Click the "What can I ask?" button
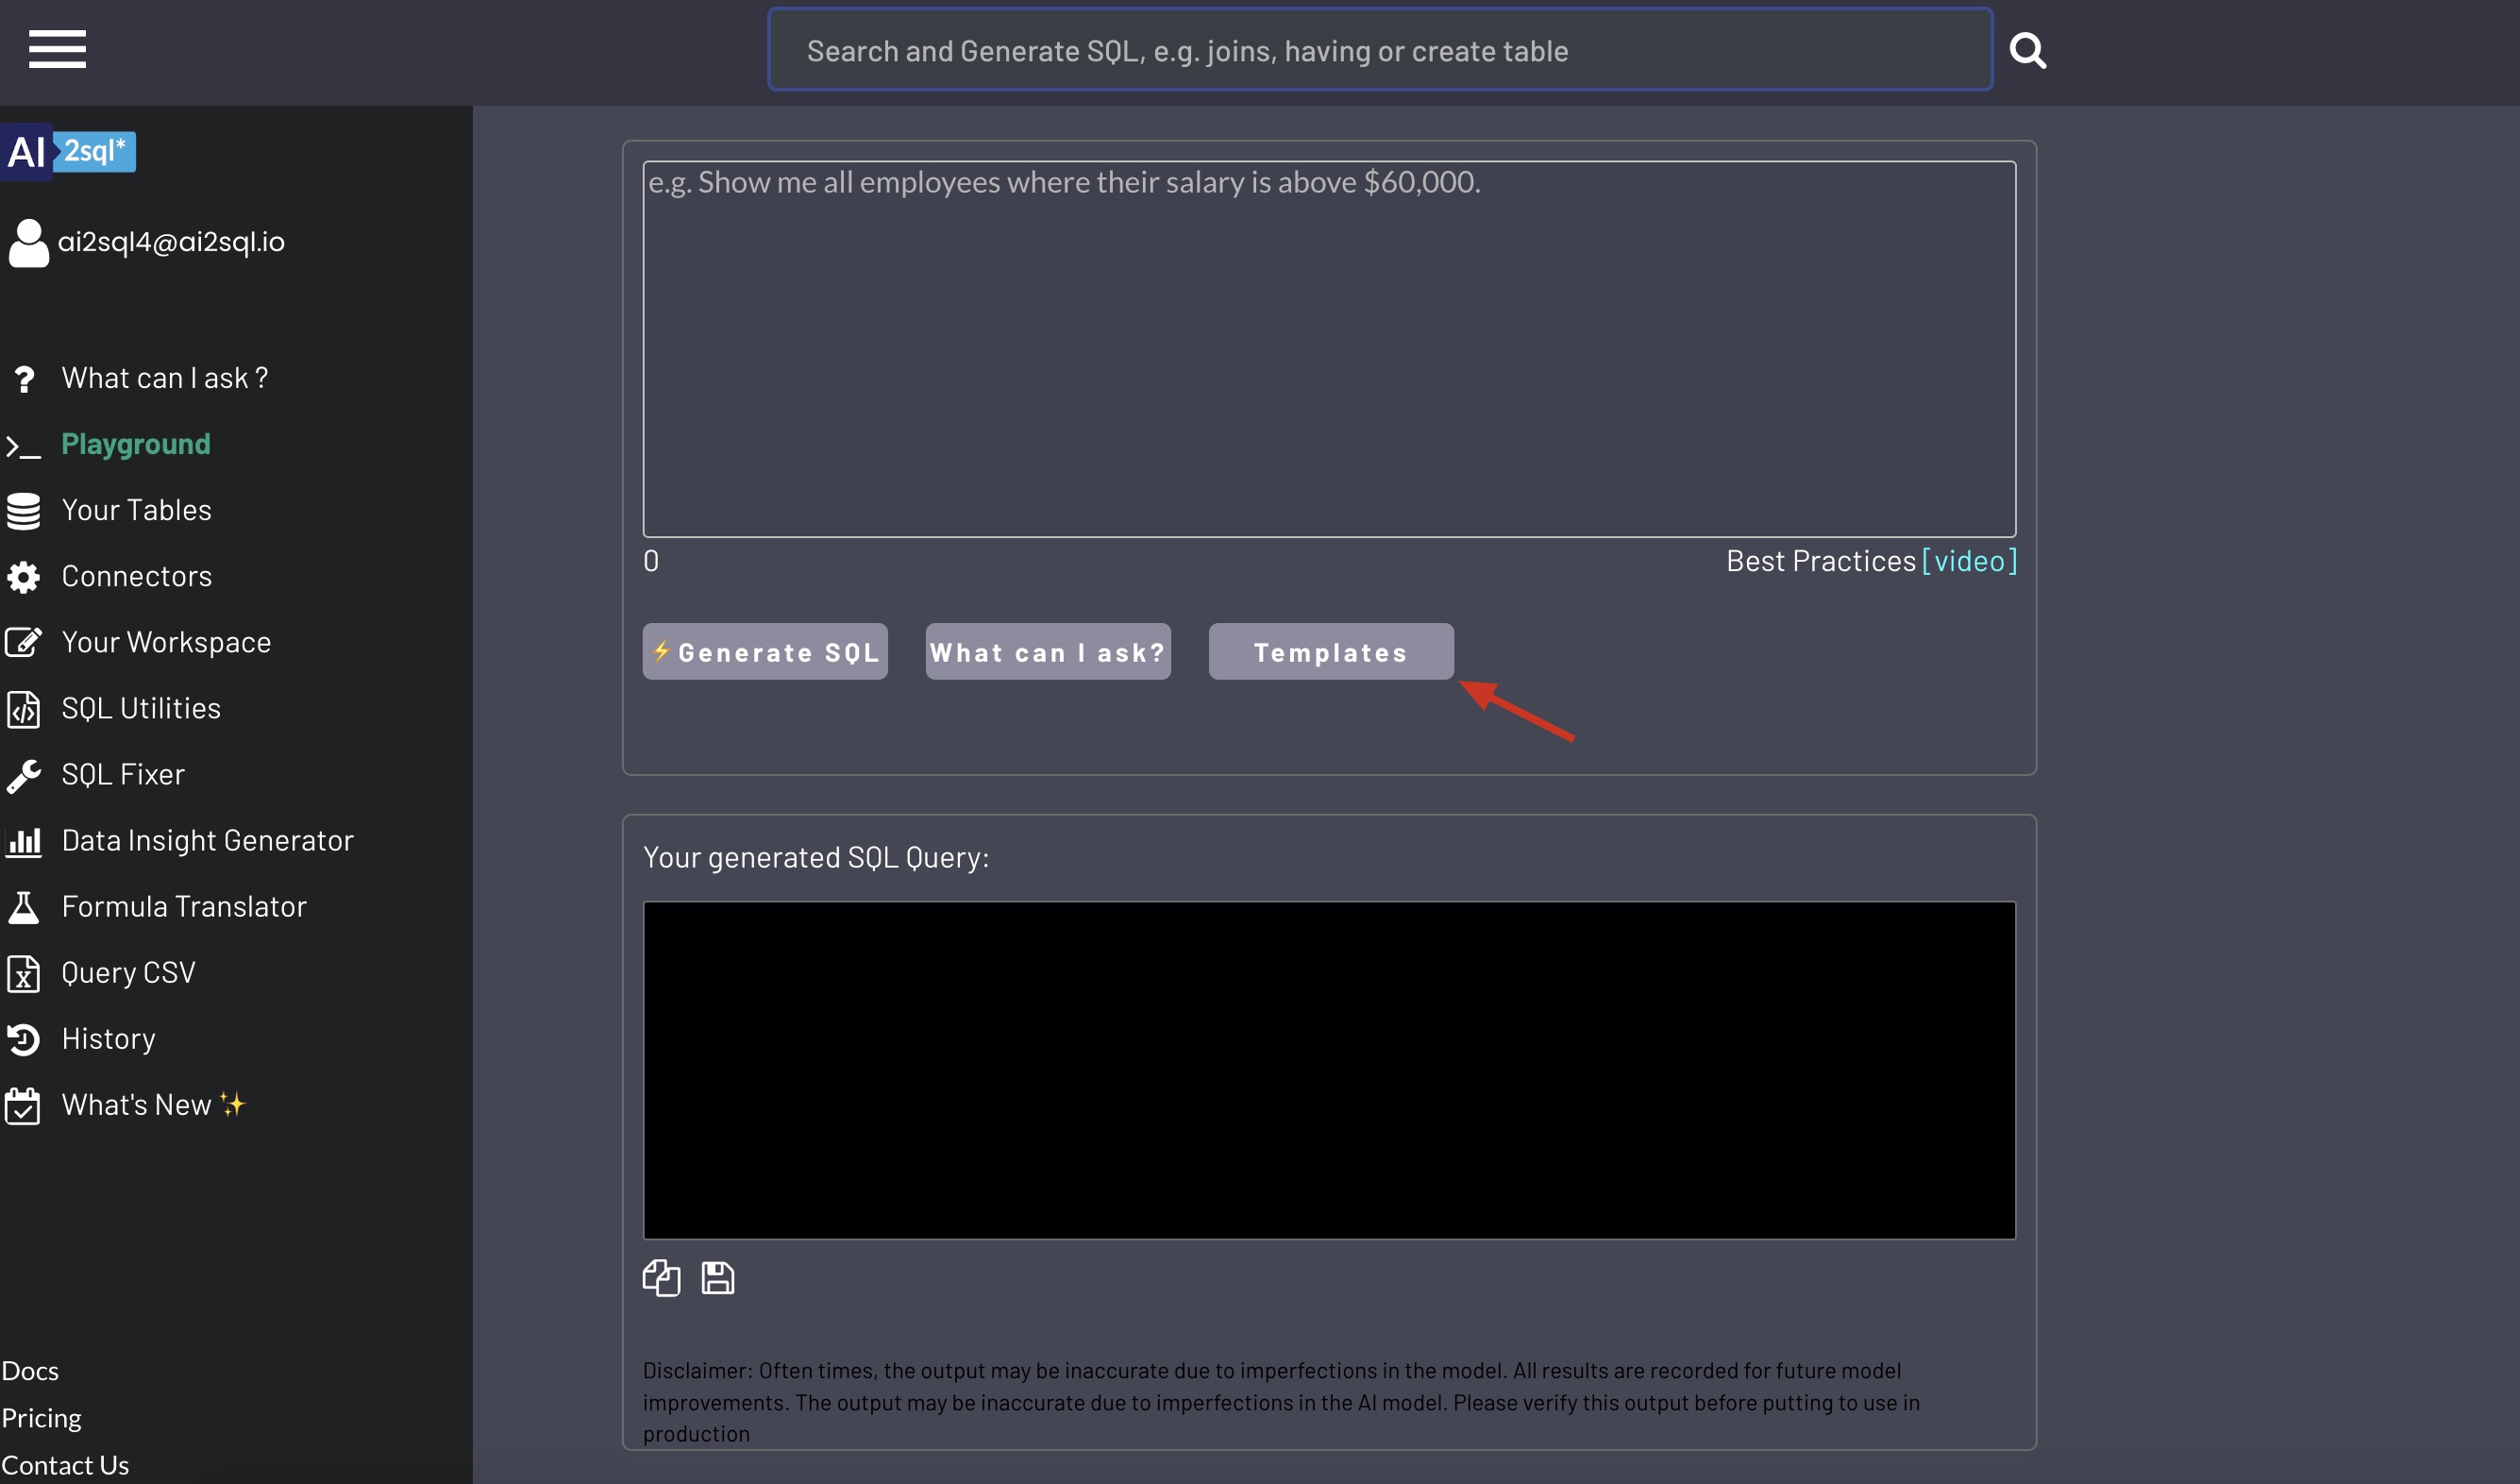 (x=1047, y=652)
